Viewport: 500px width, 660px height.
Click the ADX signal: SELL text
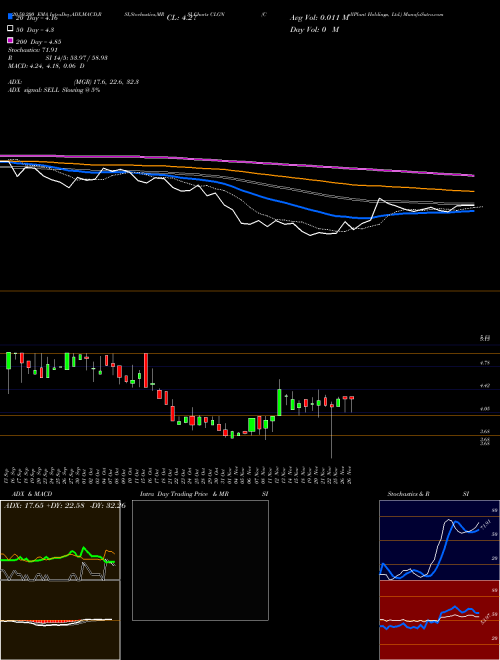click(54, 90)
